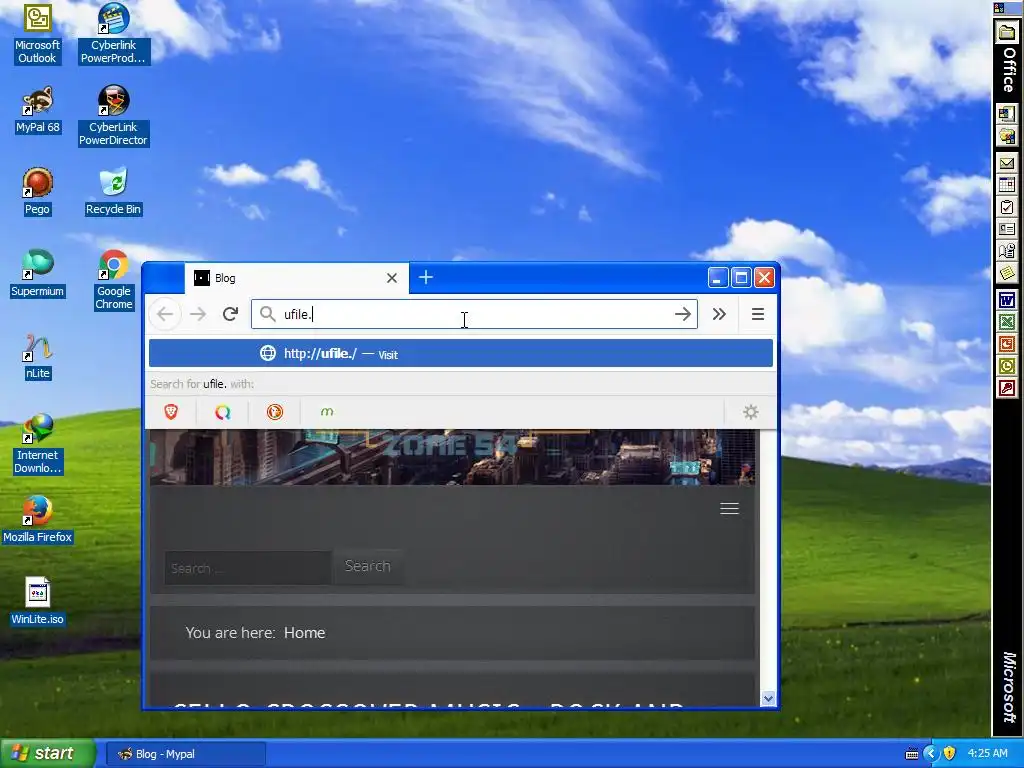This screenshot has width=1024, height=768.
Task: Open search settings gear icon
Action: pos(751,412)
